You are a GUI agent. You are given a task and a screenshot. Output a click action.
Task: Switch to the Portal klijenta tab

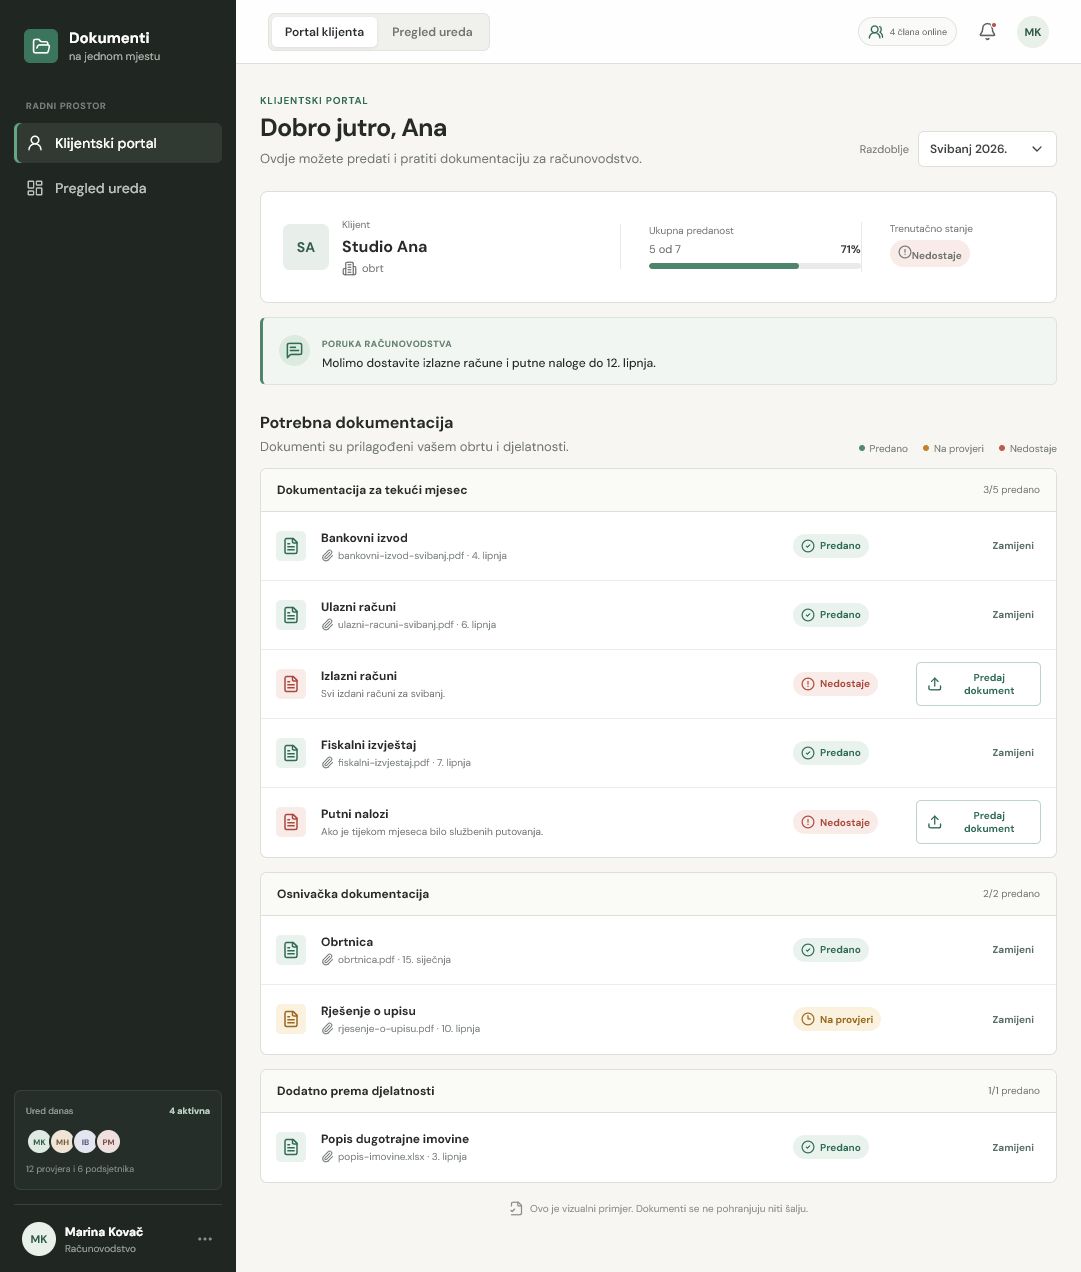pos(324,32)
